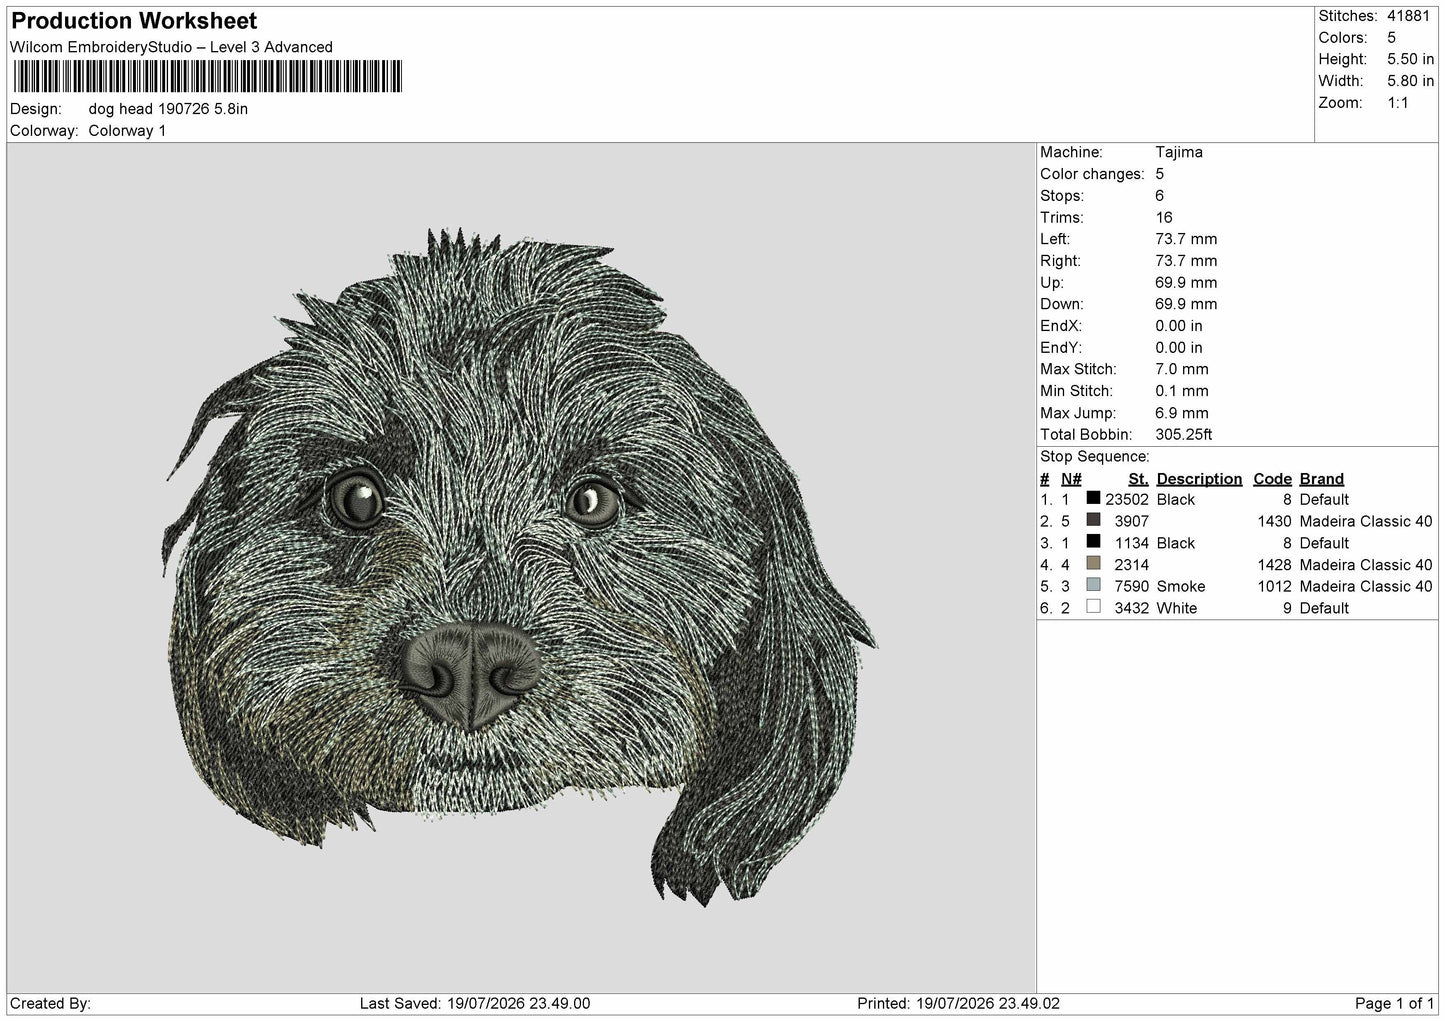Click the Height value 5.50 in

1410,59
